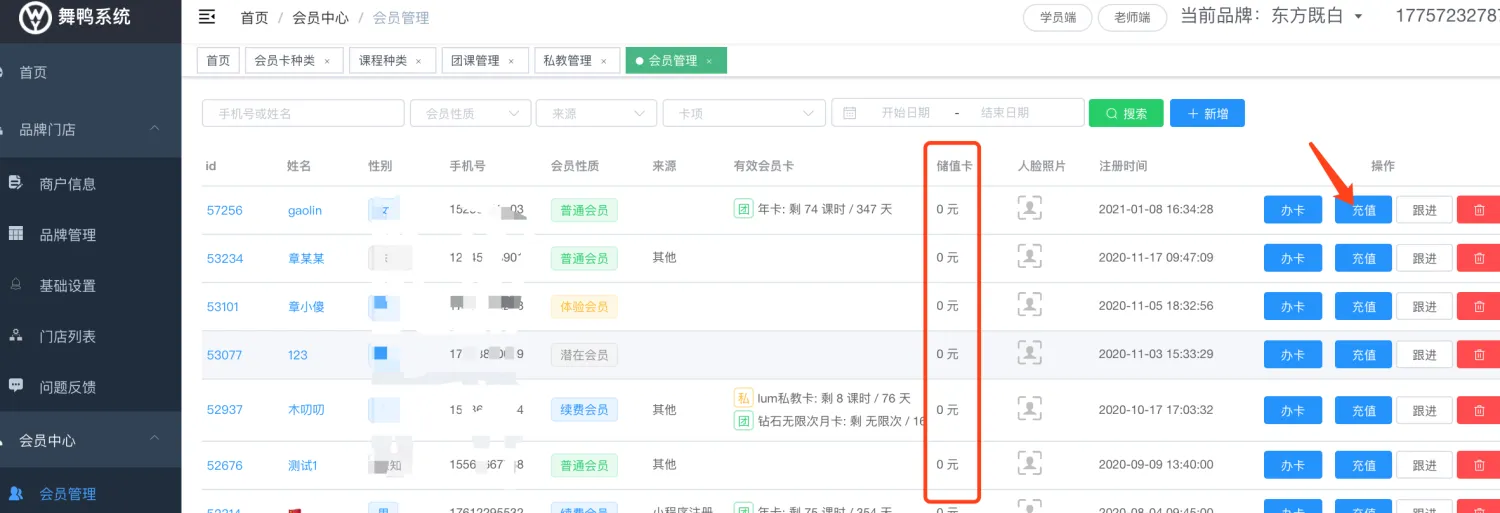The height and width of the screenshot is (513, 1500).
Task: Close the 私教管理 tab
Action: tap(603, 61)
